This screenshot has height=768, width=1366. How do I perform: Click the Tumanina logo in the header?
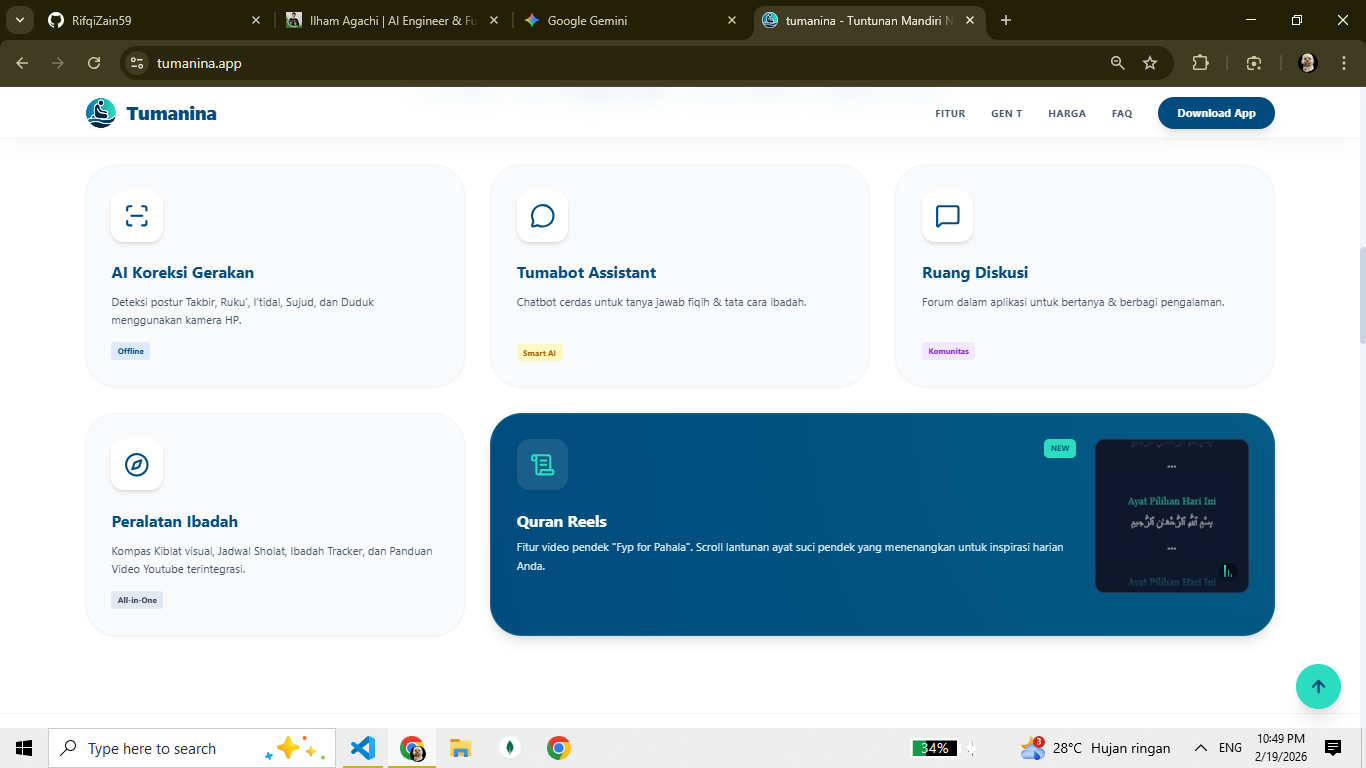150,112
